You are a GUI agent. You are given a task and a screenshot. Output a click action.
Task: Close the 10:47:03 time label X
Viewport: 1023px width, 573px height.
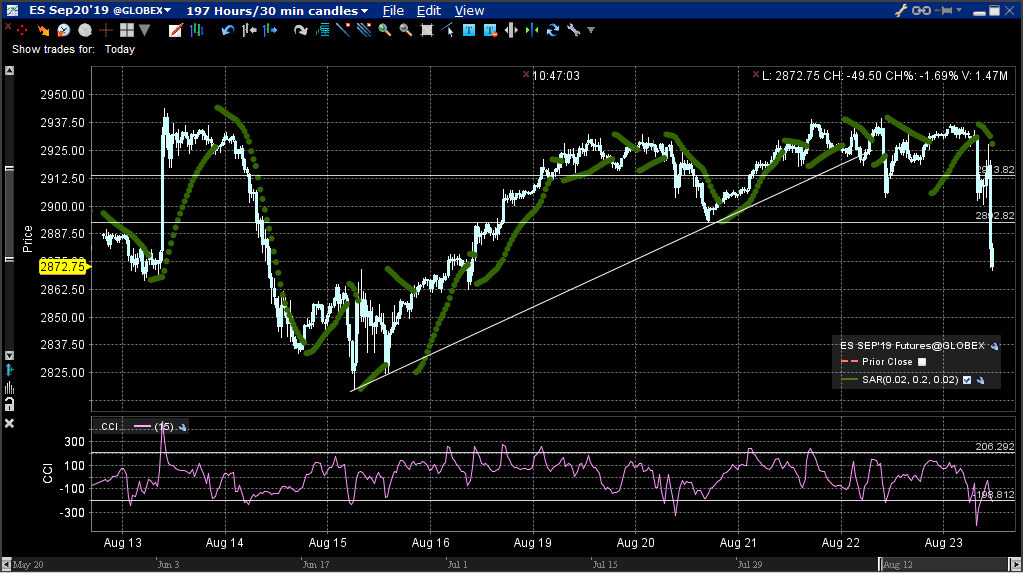[x=526, y=74]
